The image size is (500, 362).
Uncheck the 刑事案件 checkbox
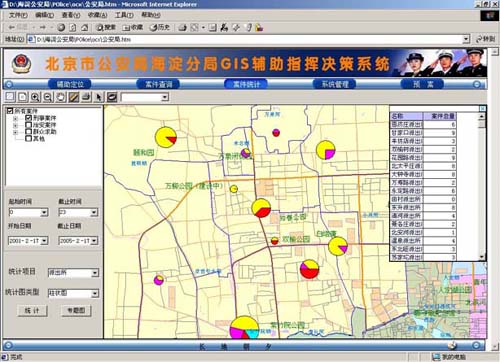point(28,118)
